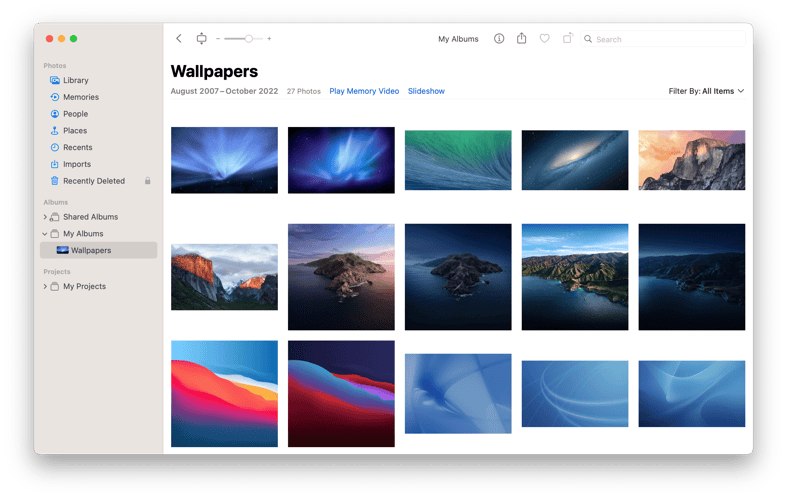Screen dimensions: 787x499
Task: Expand the Shared Albums chevron
Action: pyautogui.click(x=45, y=217)
